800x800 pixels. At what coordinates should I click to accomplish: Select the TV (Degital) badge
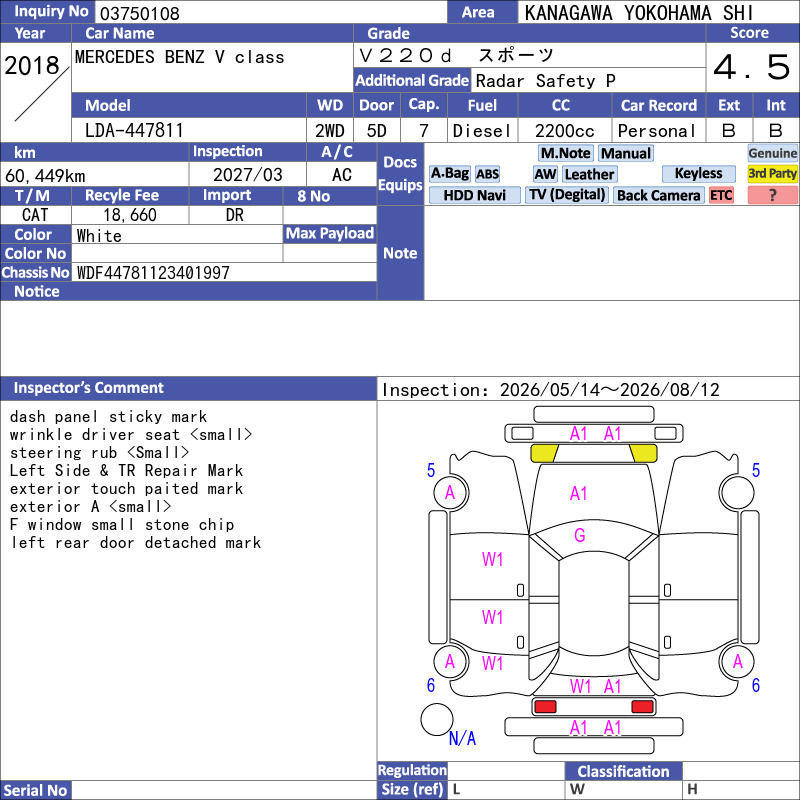tap(567, 195)
